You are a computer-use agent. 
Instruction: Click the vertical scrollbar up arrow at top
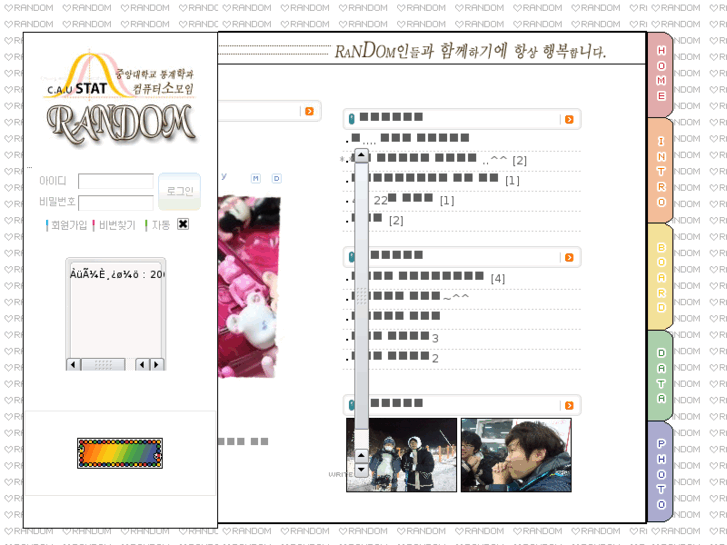(x=361, y=155)
